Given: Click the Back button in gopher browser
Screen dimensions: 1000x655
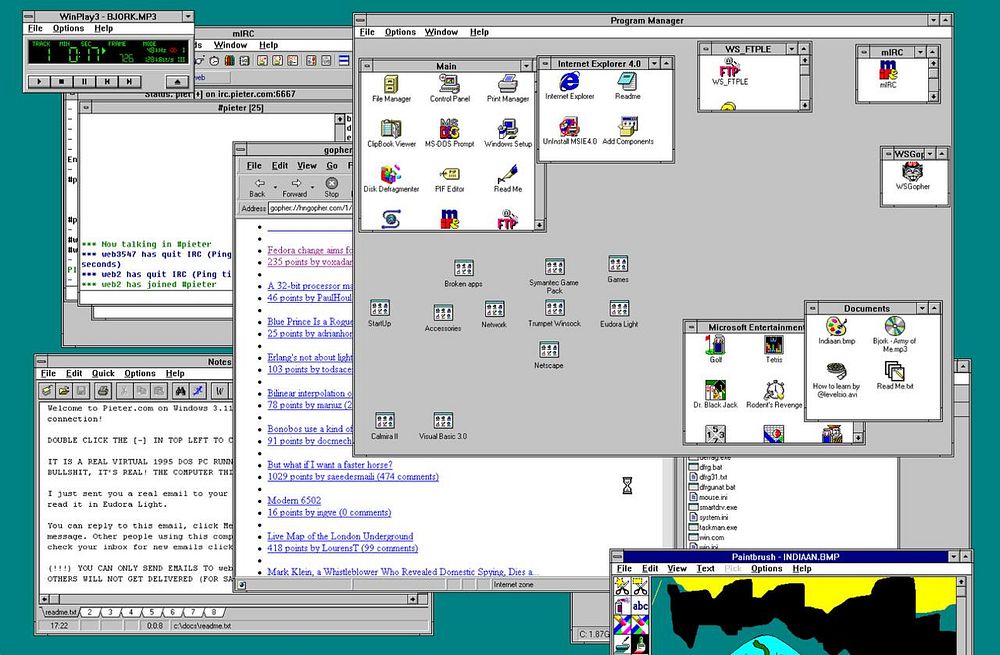Looking at the screenshot, I should [258, 188].
